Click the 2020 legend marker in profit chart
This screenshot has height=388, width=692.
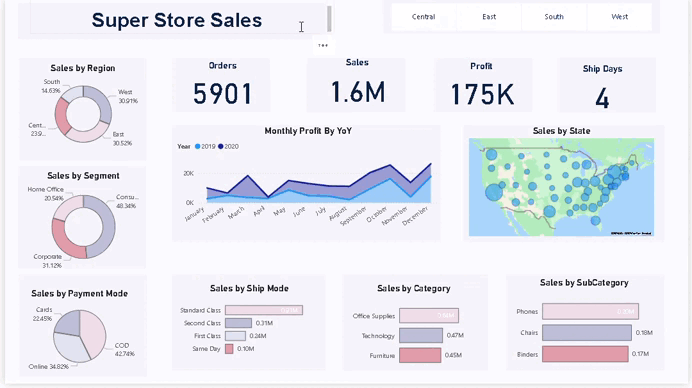(221, 147)
